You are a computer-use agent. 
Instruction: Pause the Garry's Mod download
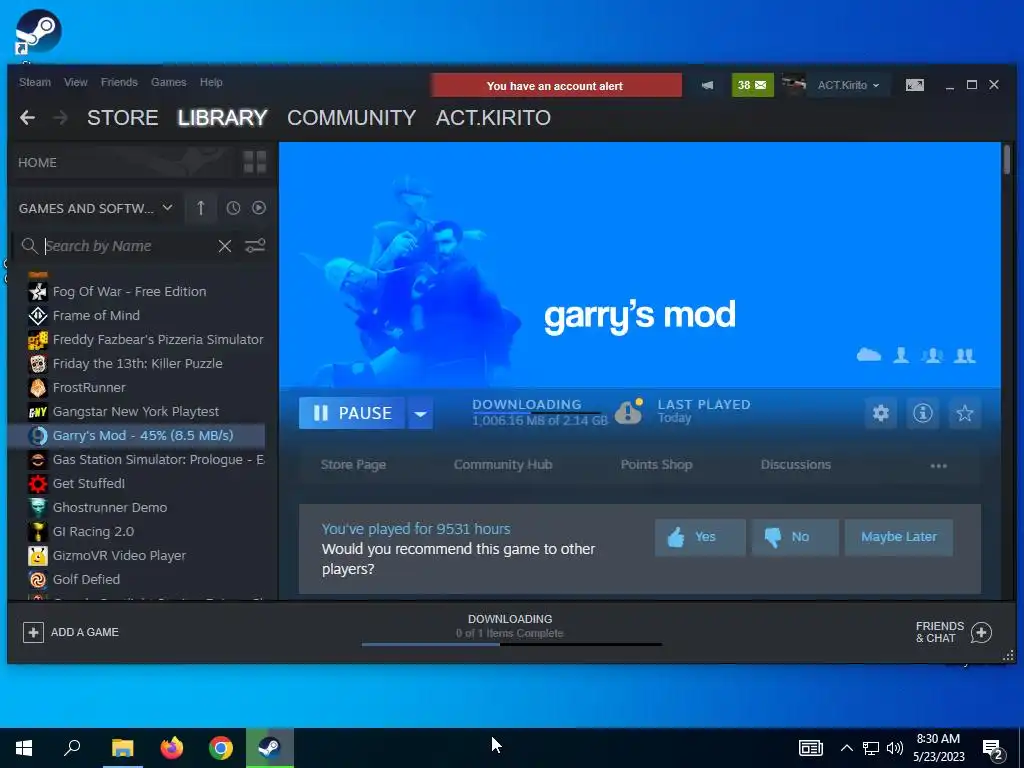pos(352,413)
